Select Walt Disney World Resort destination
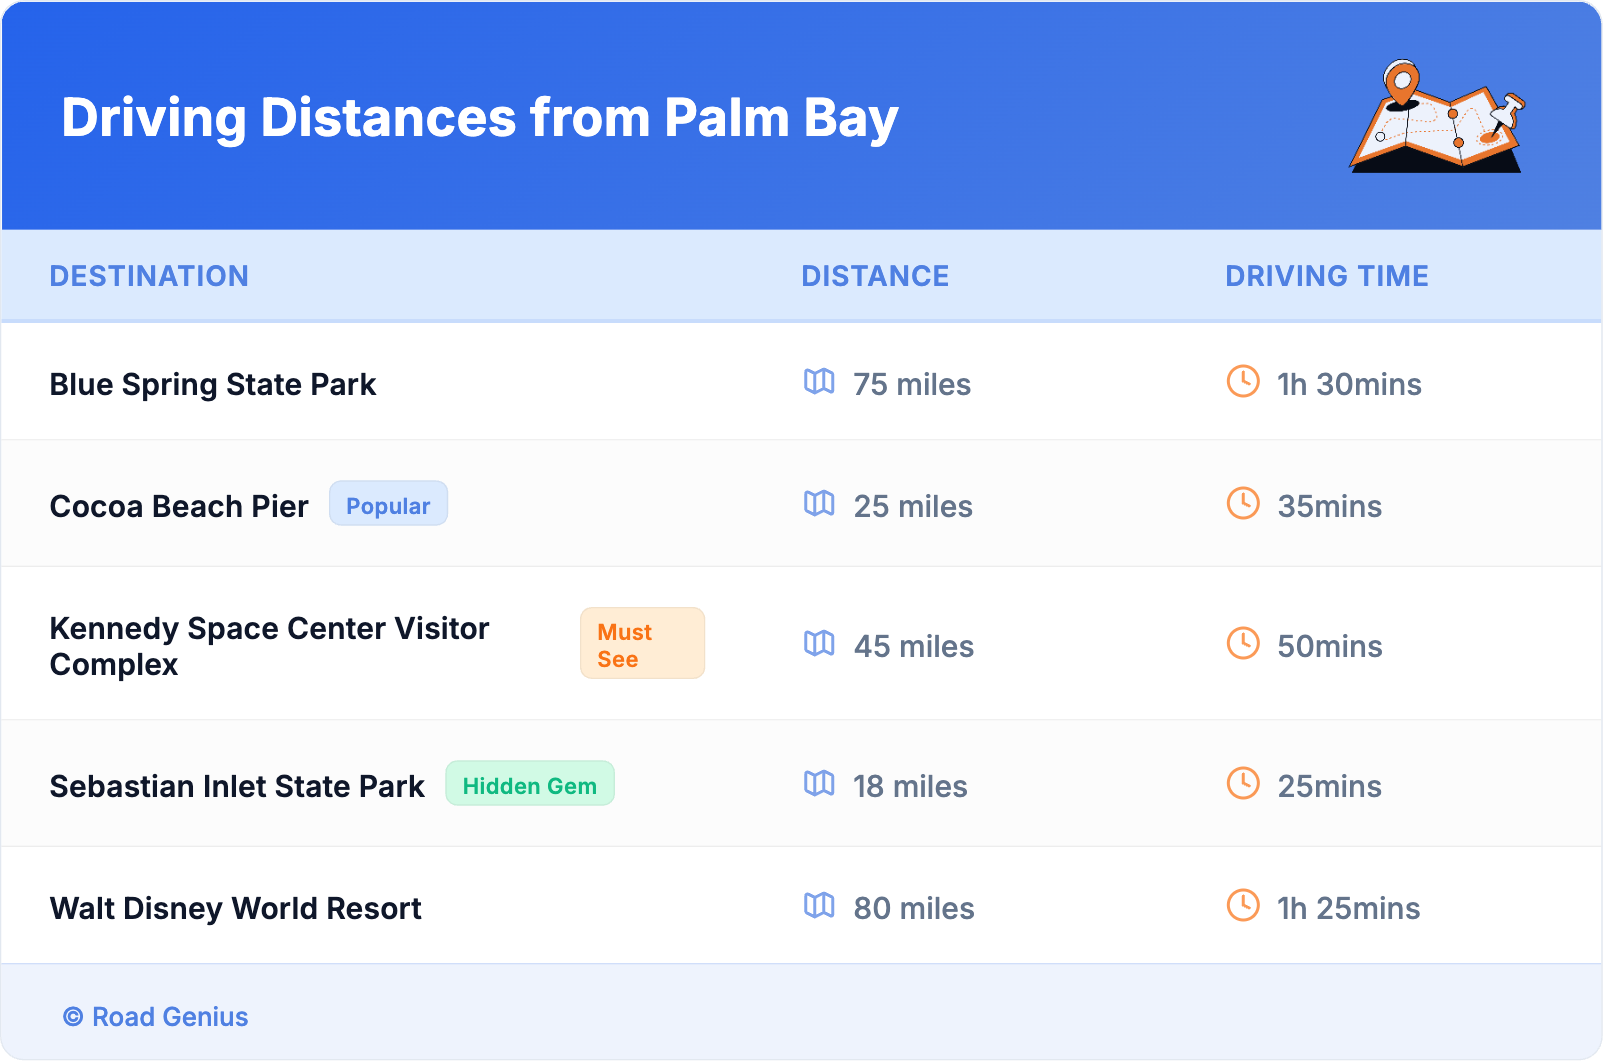 pos(236,909)
